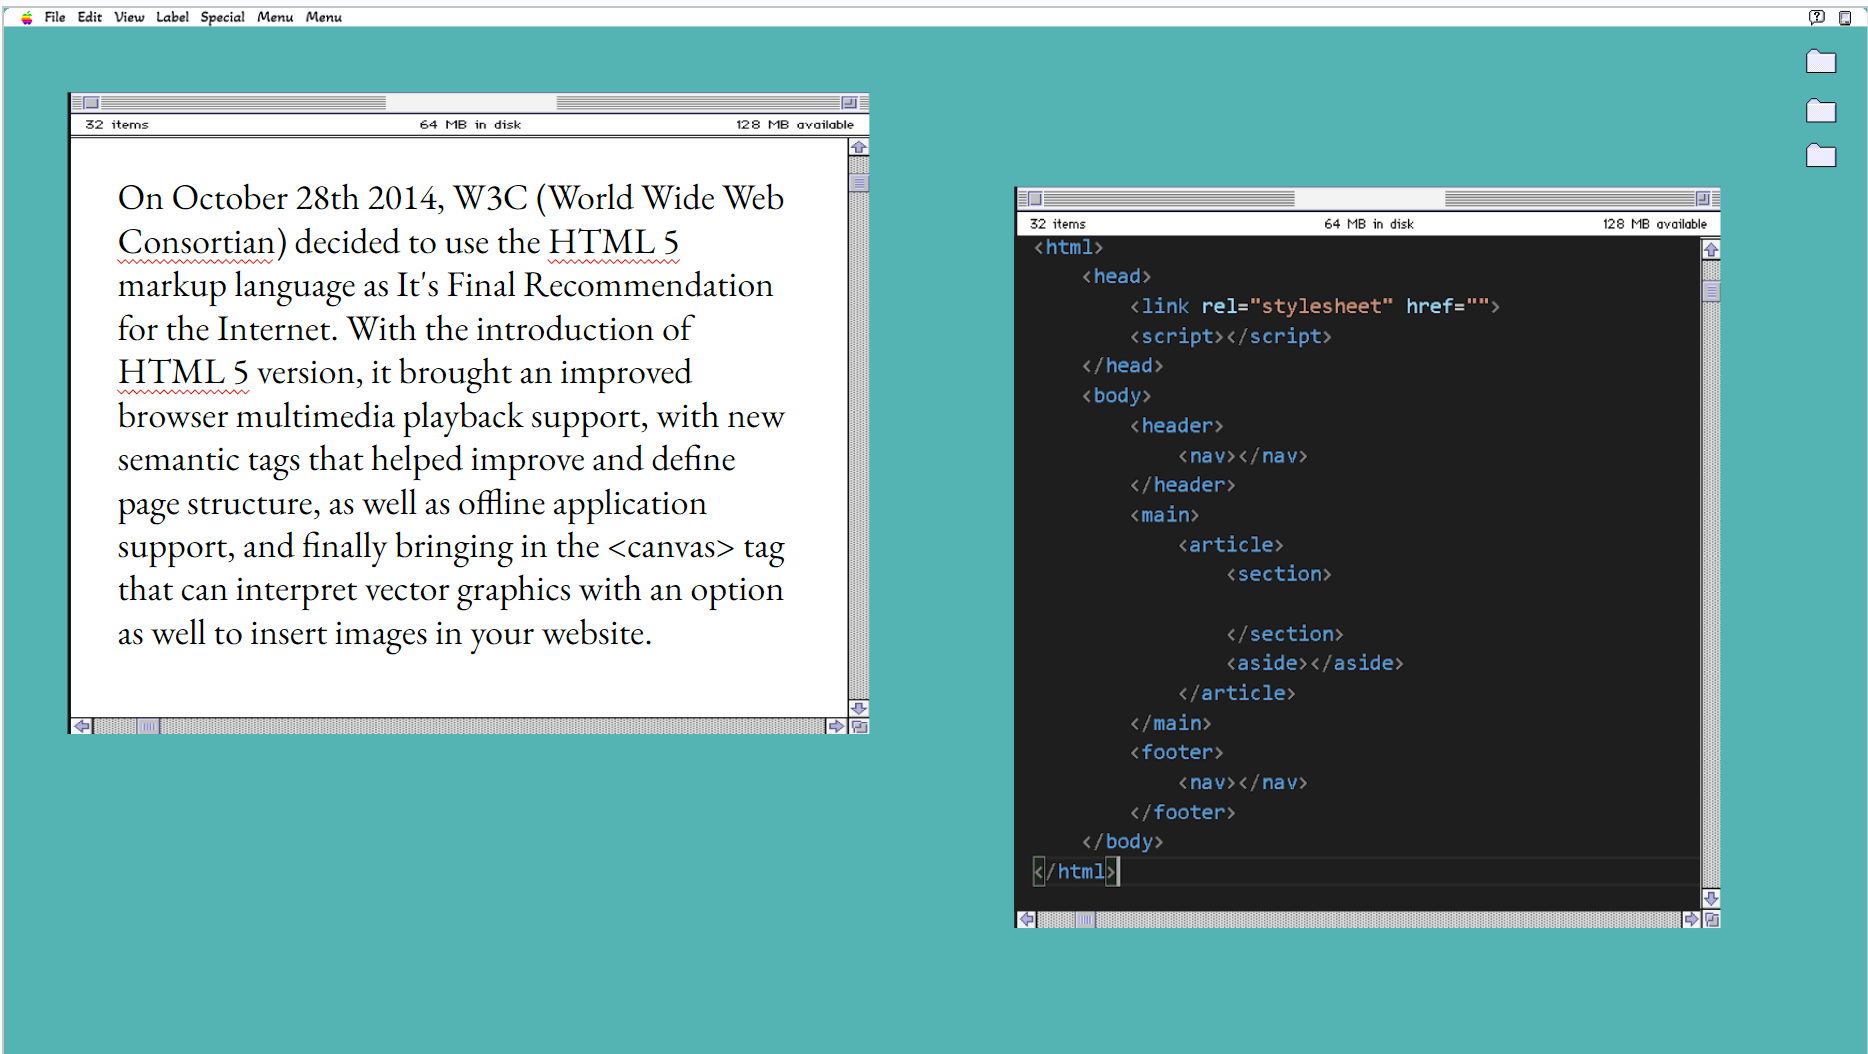Open the middle folder on the desktop
Screen dimensions: 1868x1054
click(x=1821, y=110)
